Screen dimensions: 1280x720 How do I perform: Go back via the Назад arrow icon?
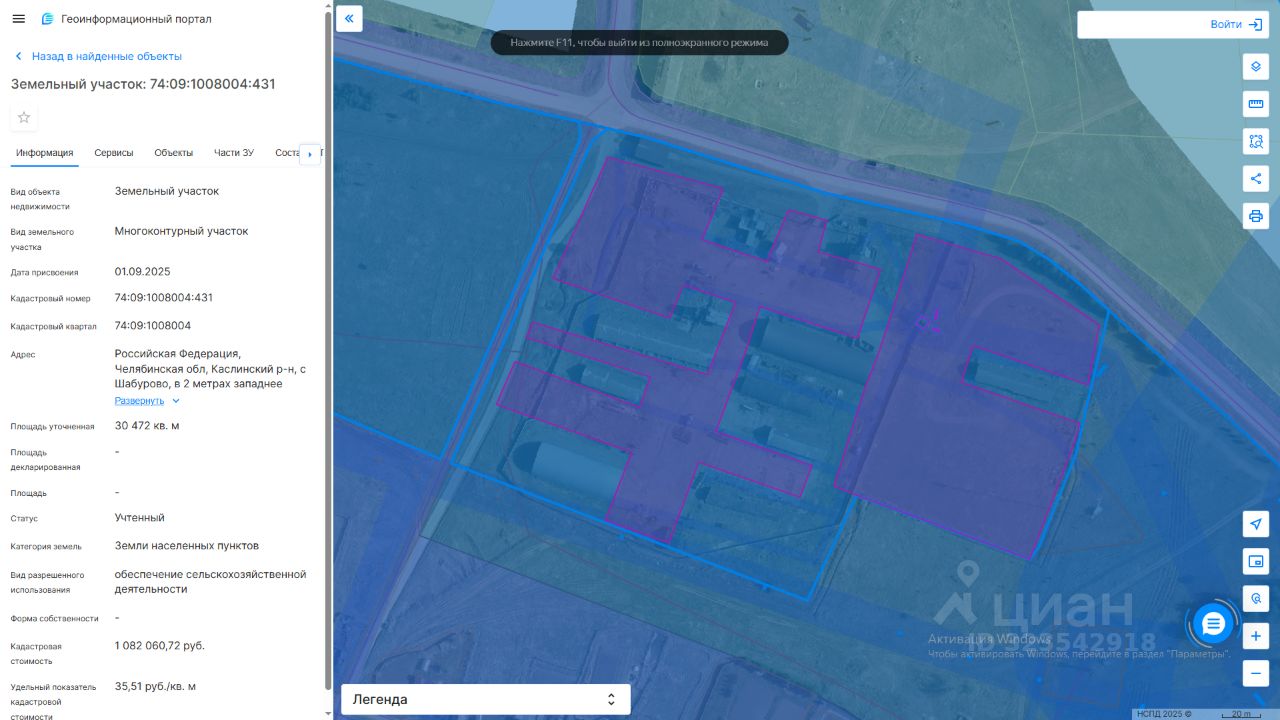point(18,56)
